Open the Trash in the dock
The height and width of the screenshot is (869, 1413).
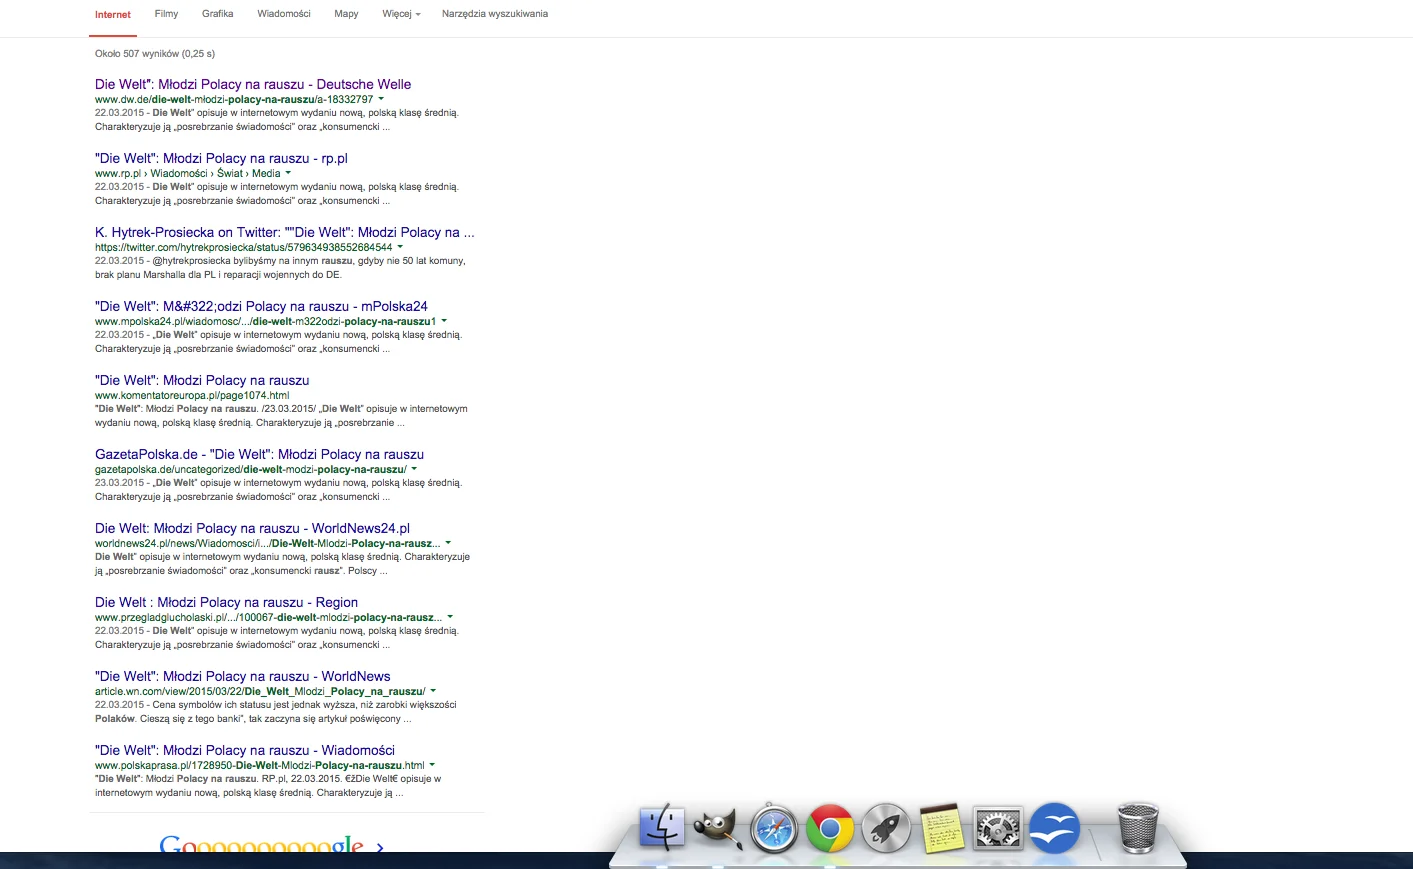point(1137,828)
